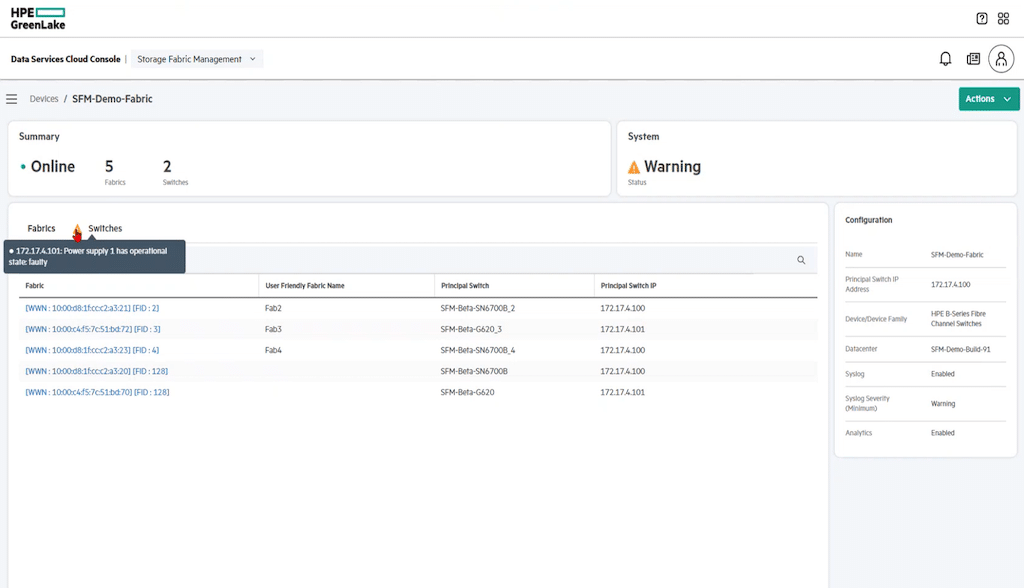The height and width of the screenshot is (588, 1024).
Task: Click the Fab4 fabric name cell
Action: click(273, 350)
